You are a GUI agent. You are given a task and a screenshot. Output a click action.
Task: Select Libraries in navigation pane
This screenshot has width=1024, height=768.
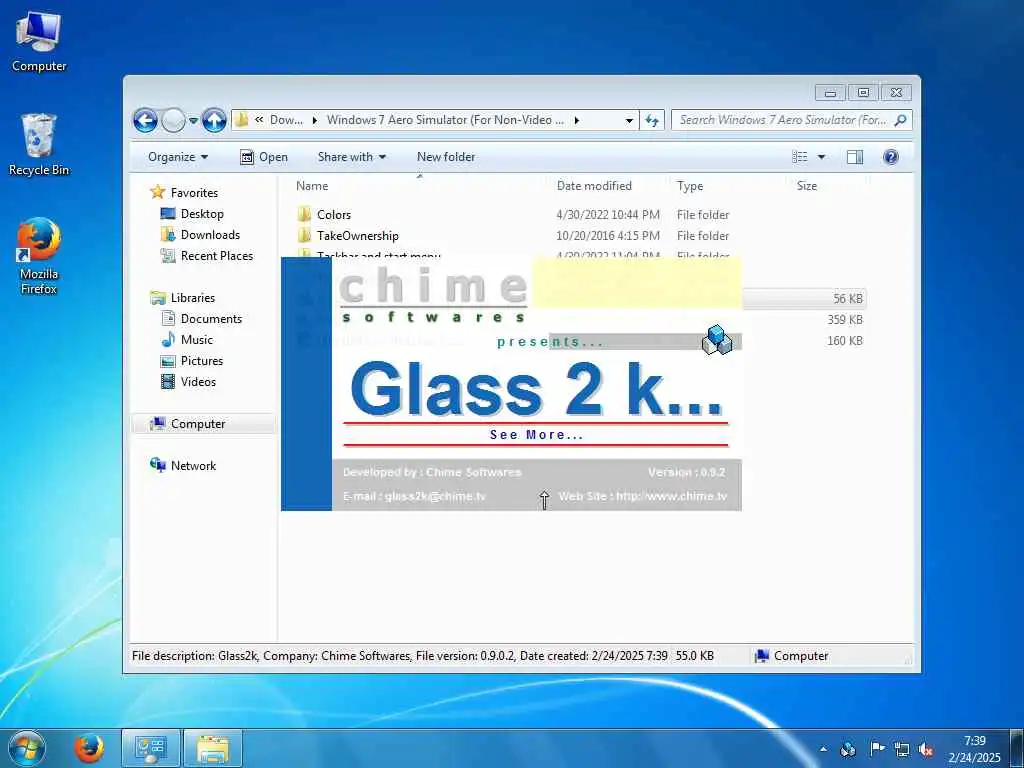pyautogui.click(x=193, y=298)
